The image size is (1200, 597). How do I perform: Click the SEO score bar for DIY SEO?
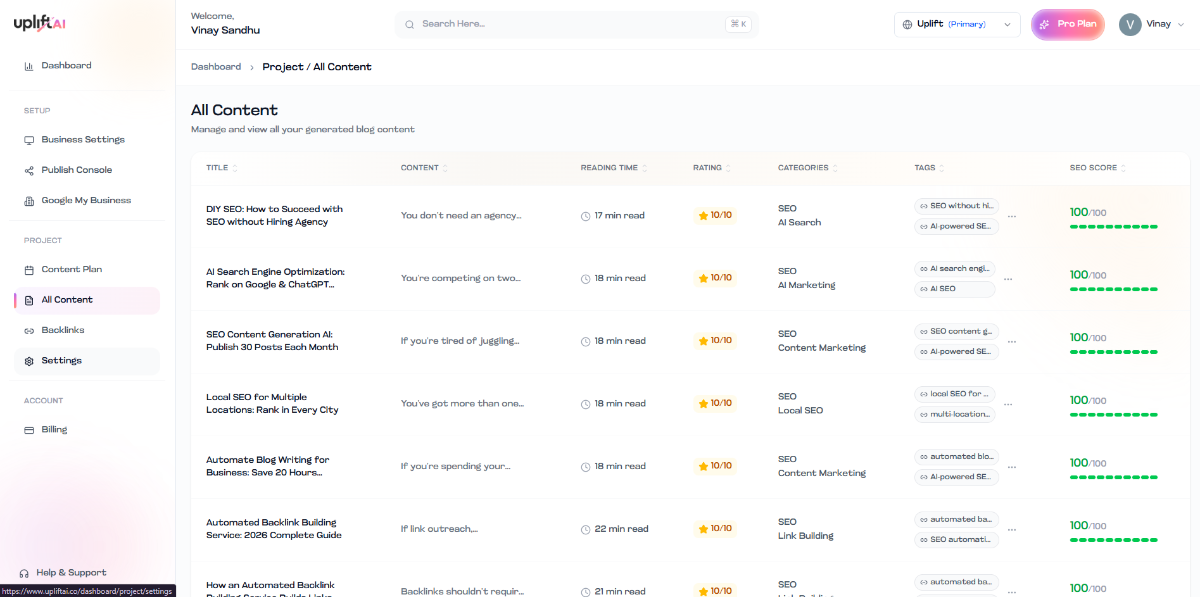(x=1114, y=227)
